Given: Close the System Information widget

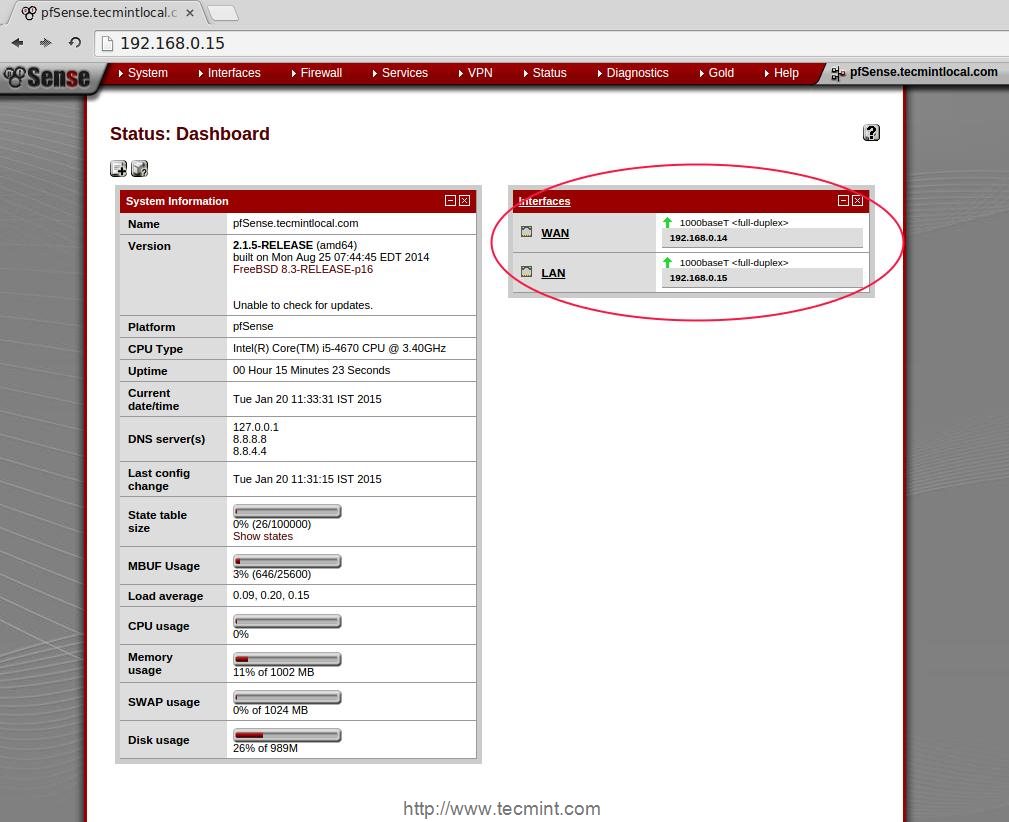Looking at the screenshot, I should click(x=464, y=201).
